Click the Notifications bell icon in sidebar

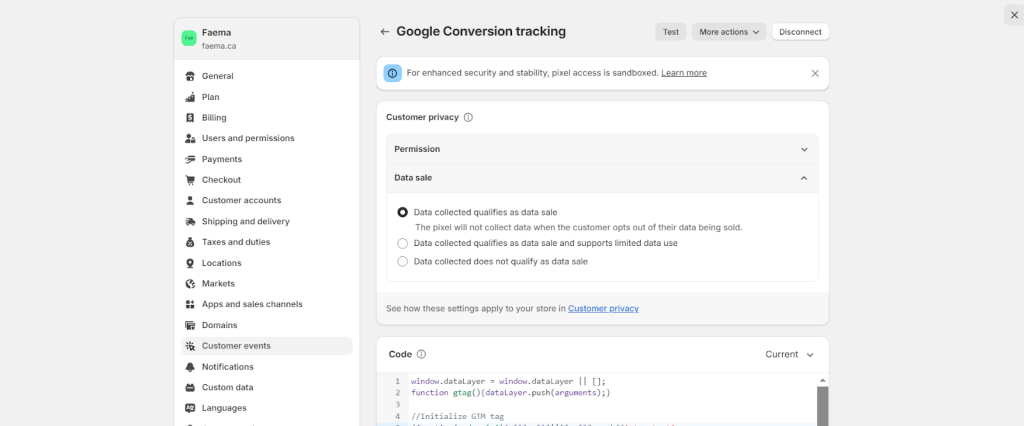(x=190, y=367)
